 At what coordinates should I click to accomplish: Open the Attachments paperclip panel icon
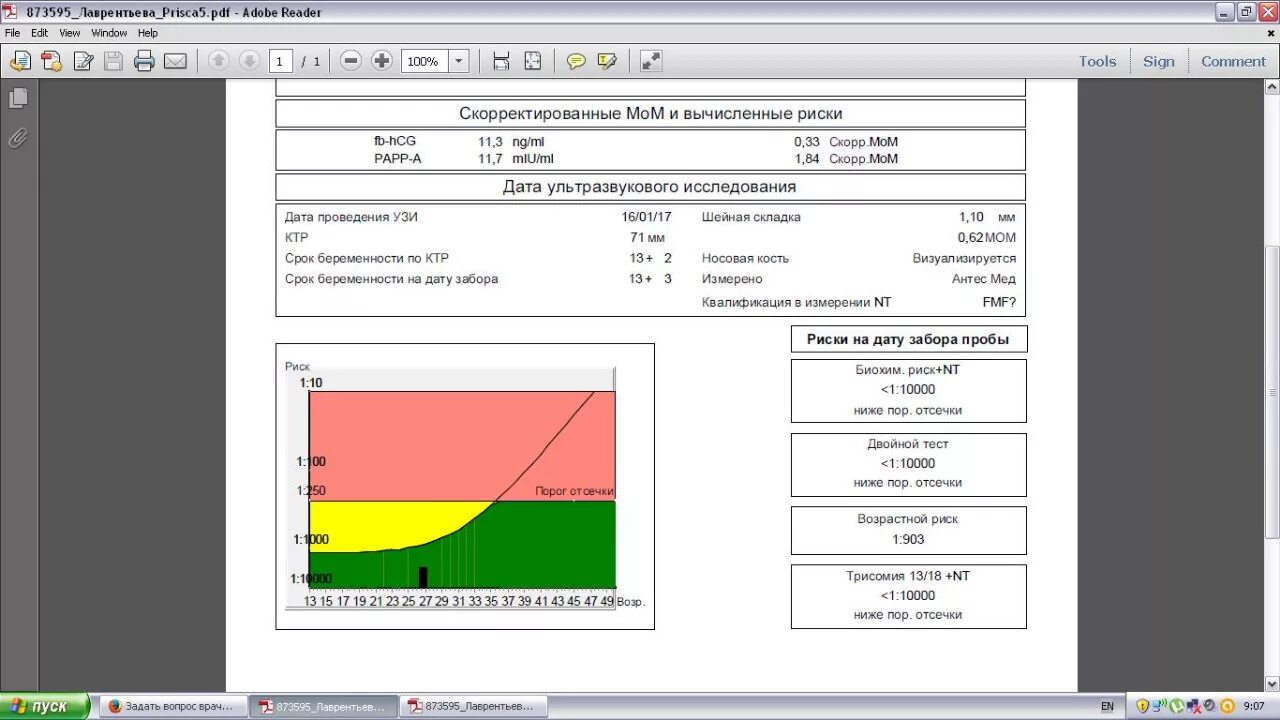(x=18, y=138)
